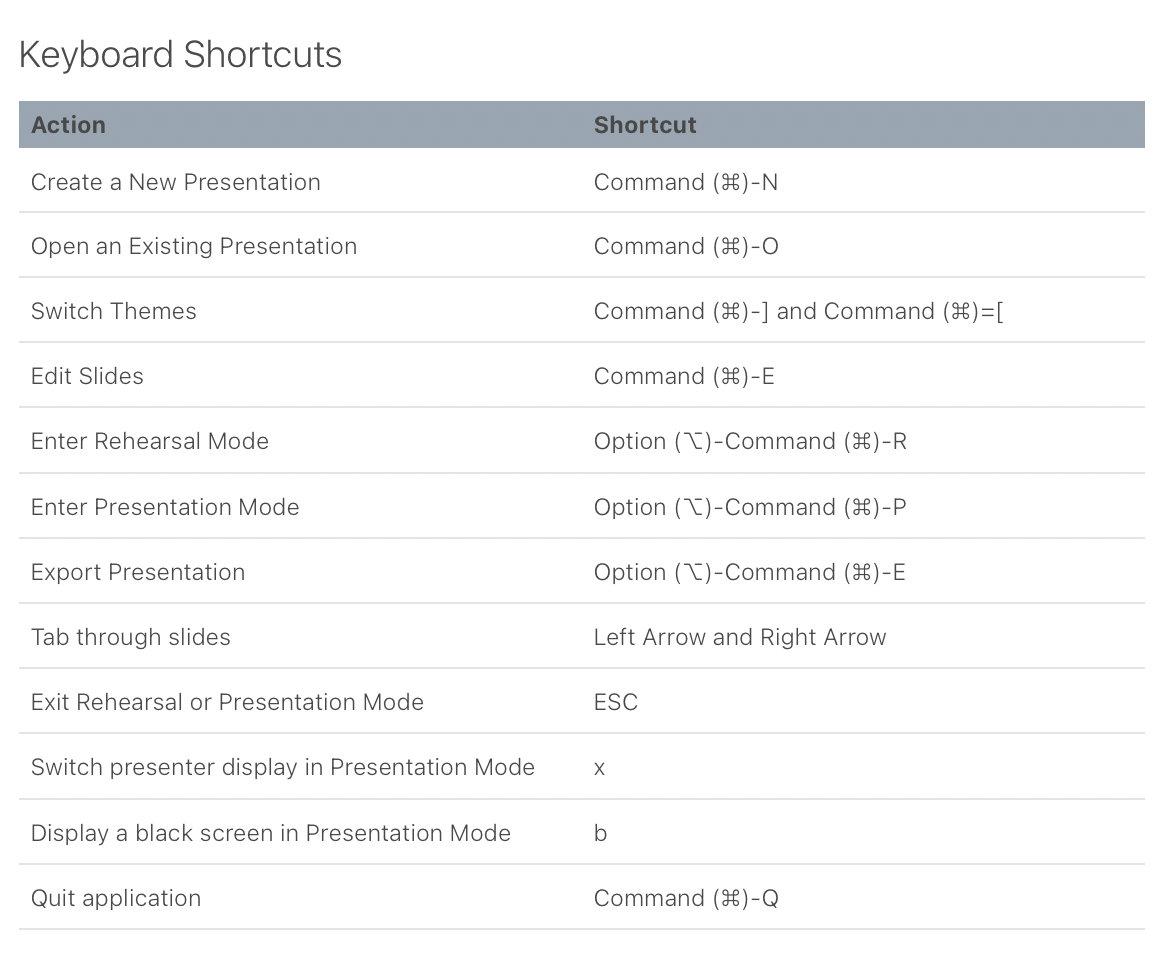The image size is (1166, 966).
Task: Select the Export Presentation action
Action: point(138,572)
